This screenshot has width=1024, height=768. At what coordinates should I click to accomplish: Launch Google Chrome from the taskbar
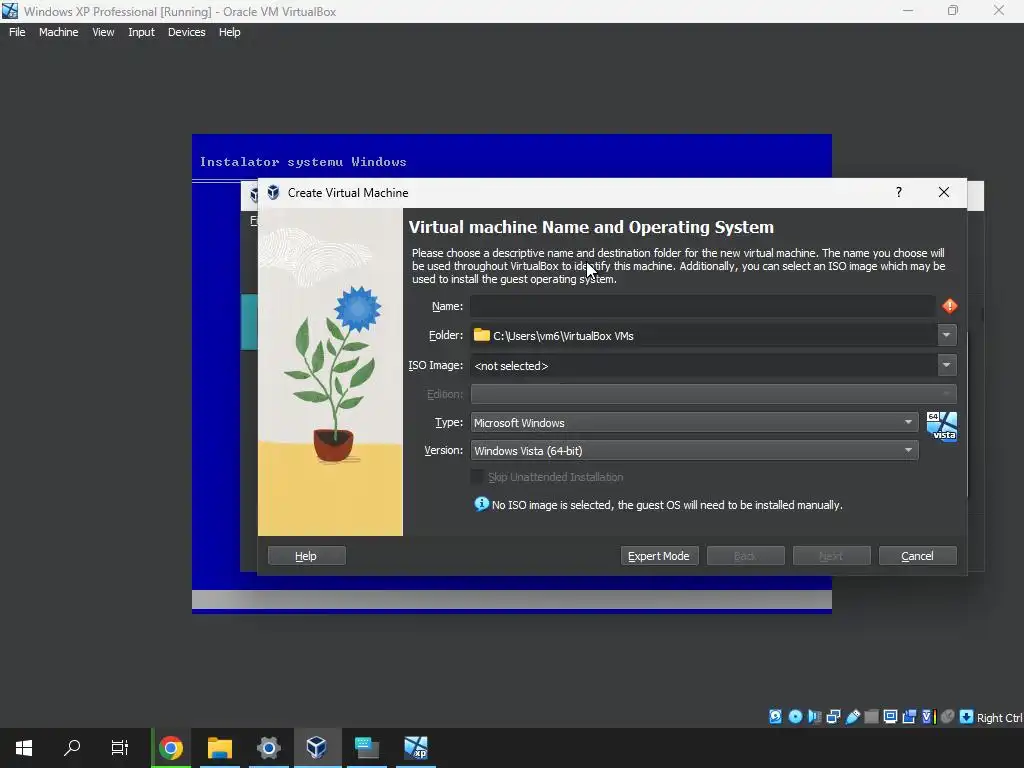[x=170, y=748]
